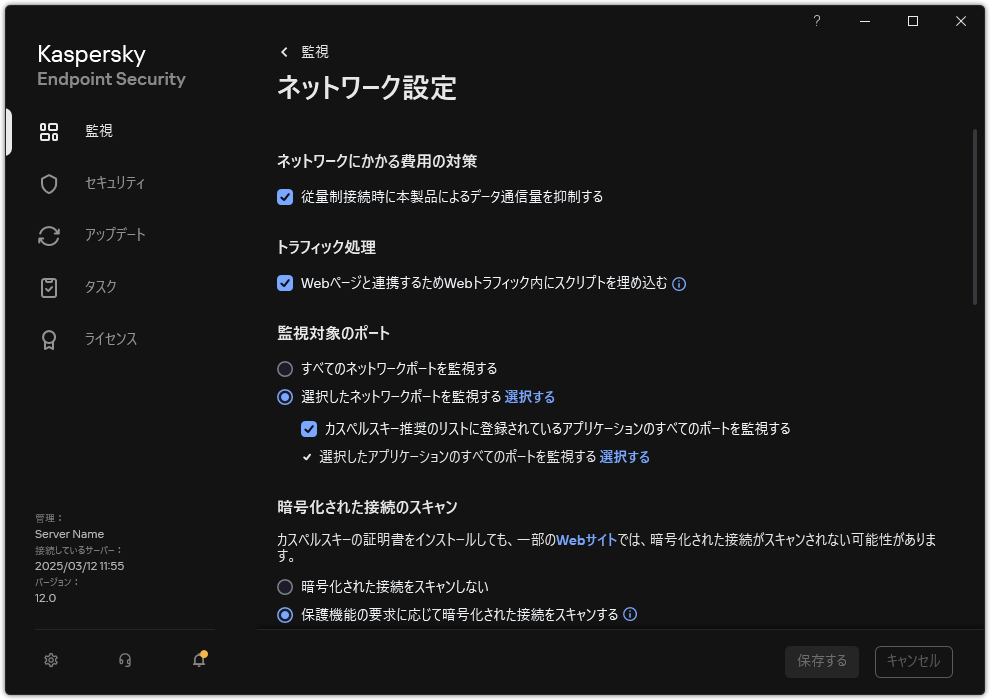The image size is (990, 700).
Task: Open notifications via bell icon
Action: tap(198, 661)
